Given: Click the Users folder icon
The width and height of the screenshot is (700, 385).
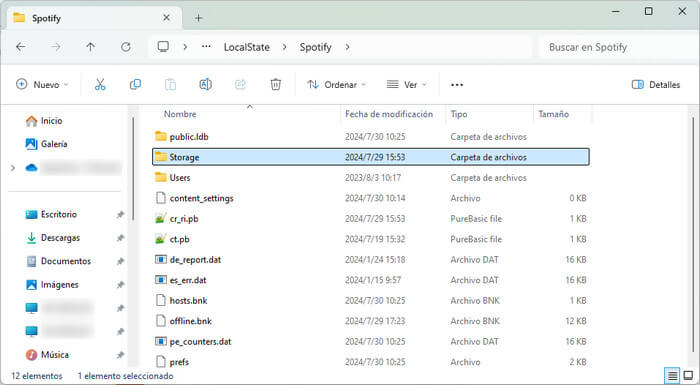Looking at the screenshot, I should tap(161, 177).
